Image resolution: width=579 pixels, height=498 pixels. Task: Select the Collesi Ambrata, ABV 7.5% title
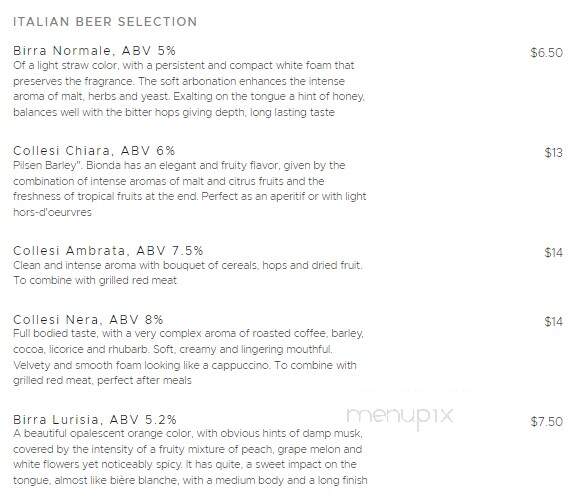[x=108, y=251]
